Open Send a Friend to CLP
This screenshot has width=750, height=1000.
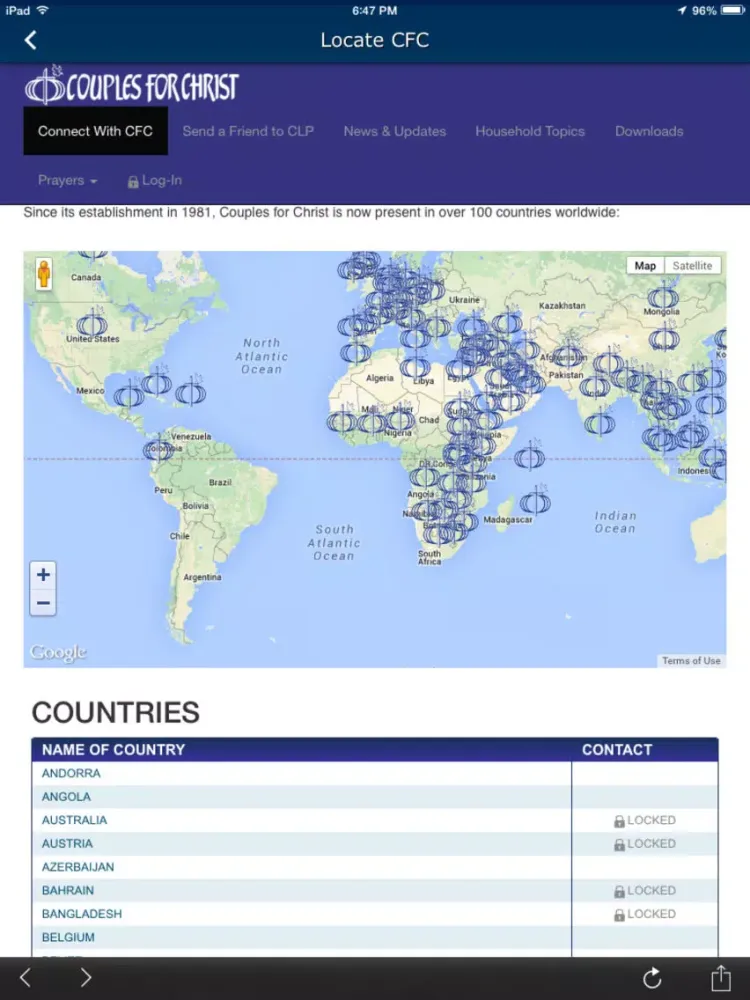click(x=248, y=131)
